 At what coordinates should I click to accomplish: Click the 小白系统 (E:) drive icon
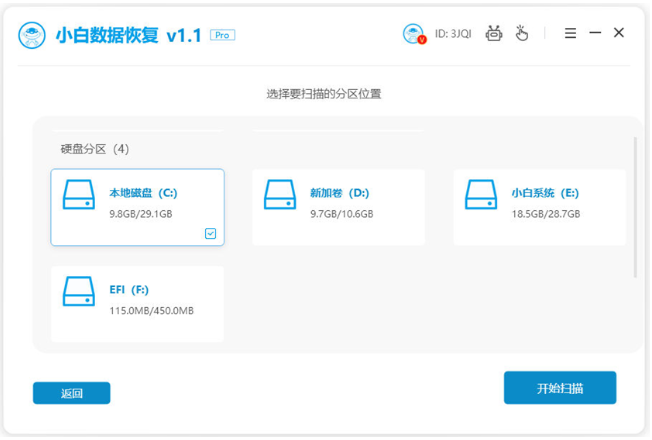coord(481,195)
